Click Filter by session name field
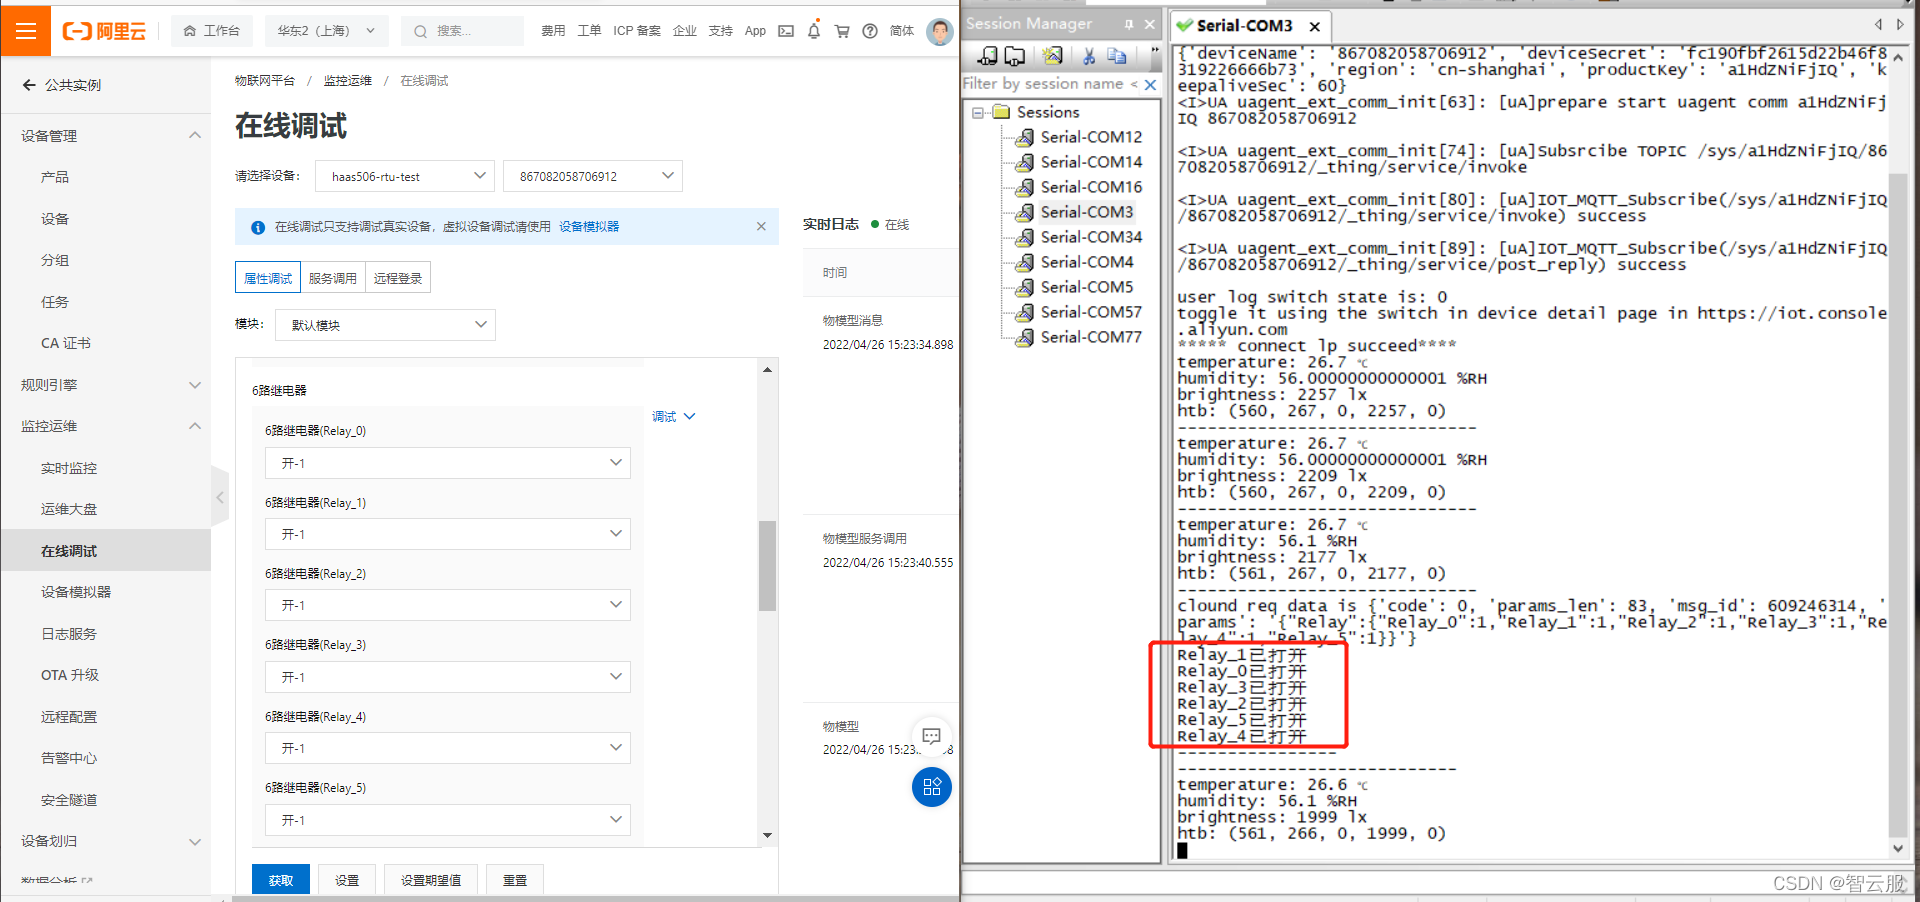This screenshot has width=1920, height=902. 1049,84
